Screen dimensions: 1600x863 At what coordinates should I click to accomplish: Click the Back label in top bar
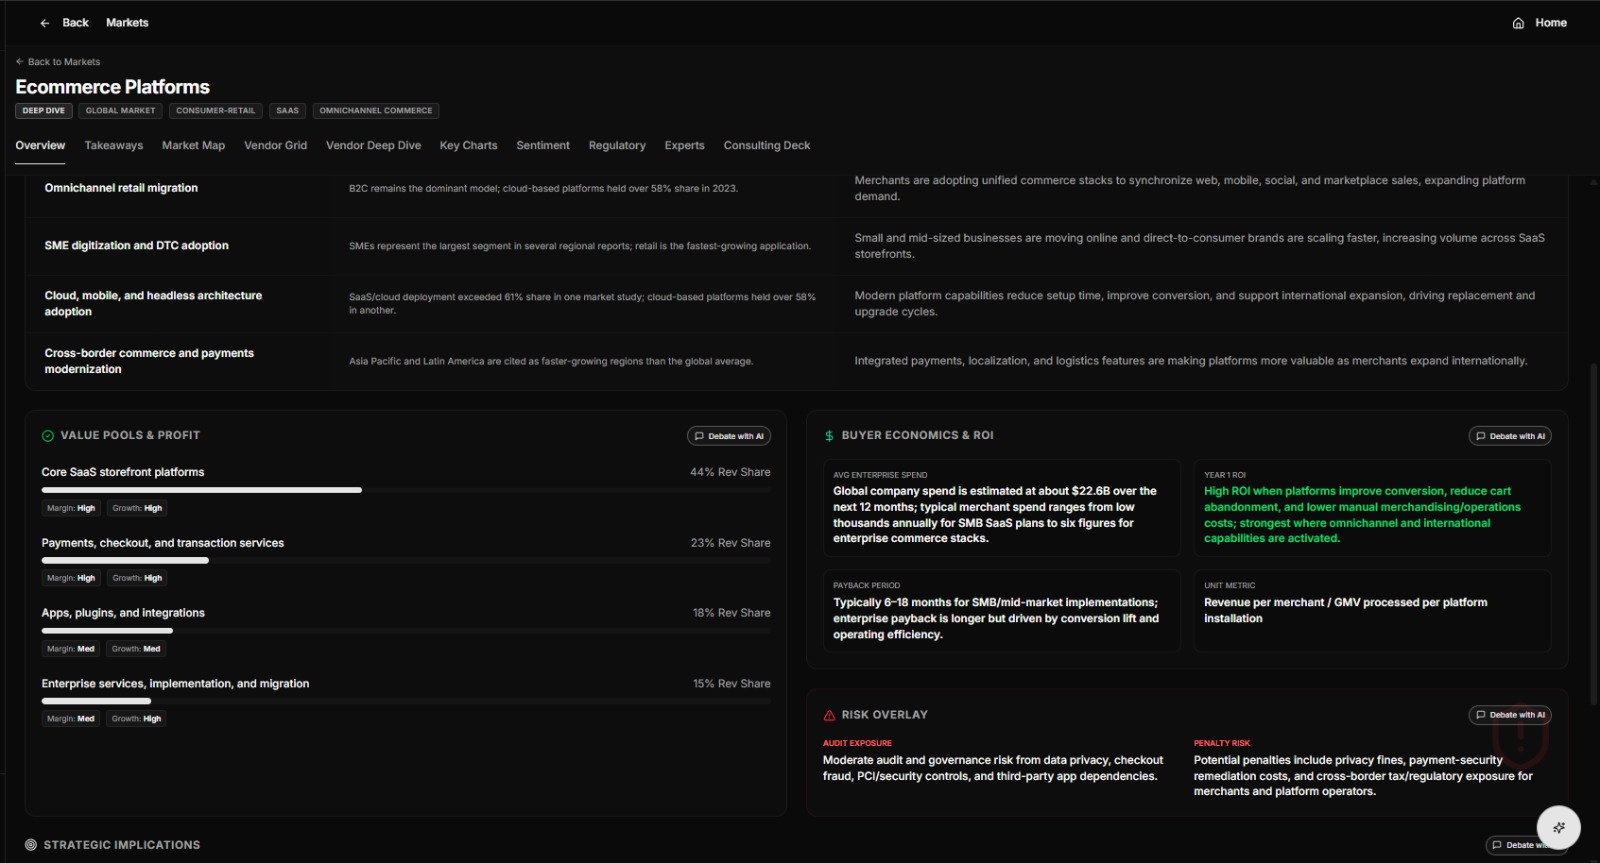click(75, 23)
